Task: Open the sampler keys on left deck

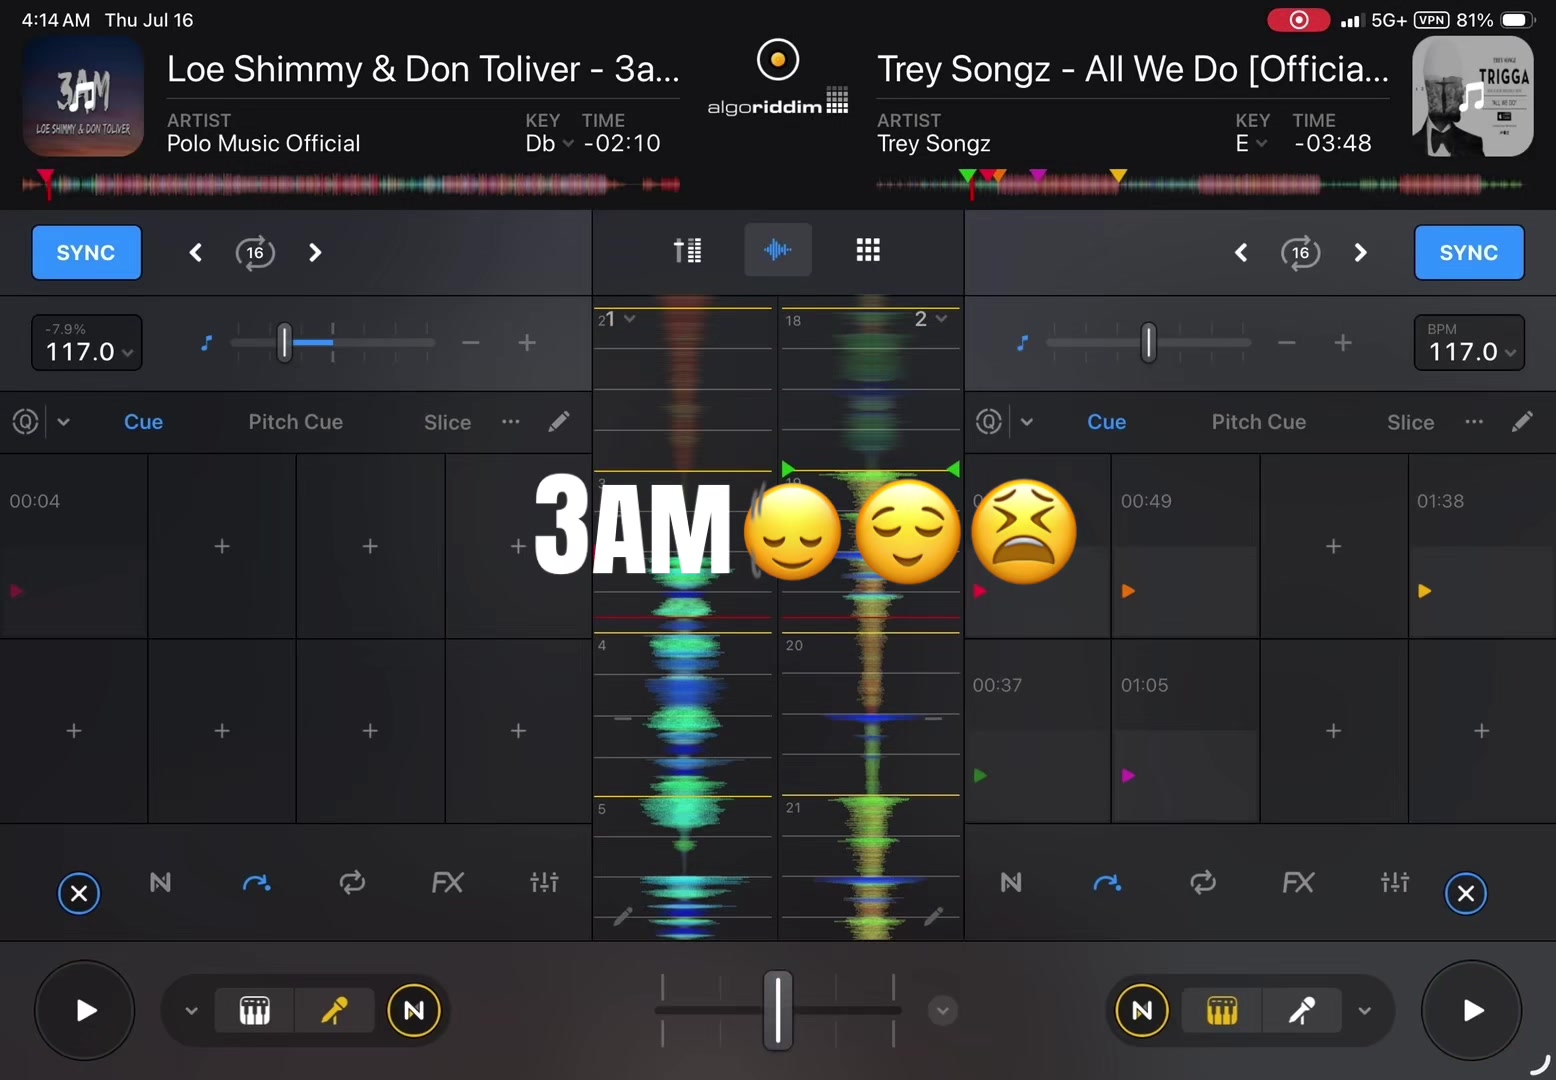Action: click(x=255, y=1011)
